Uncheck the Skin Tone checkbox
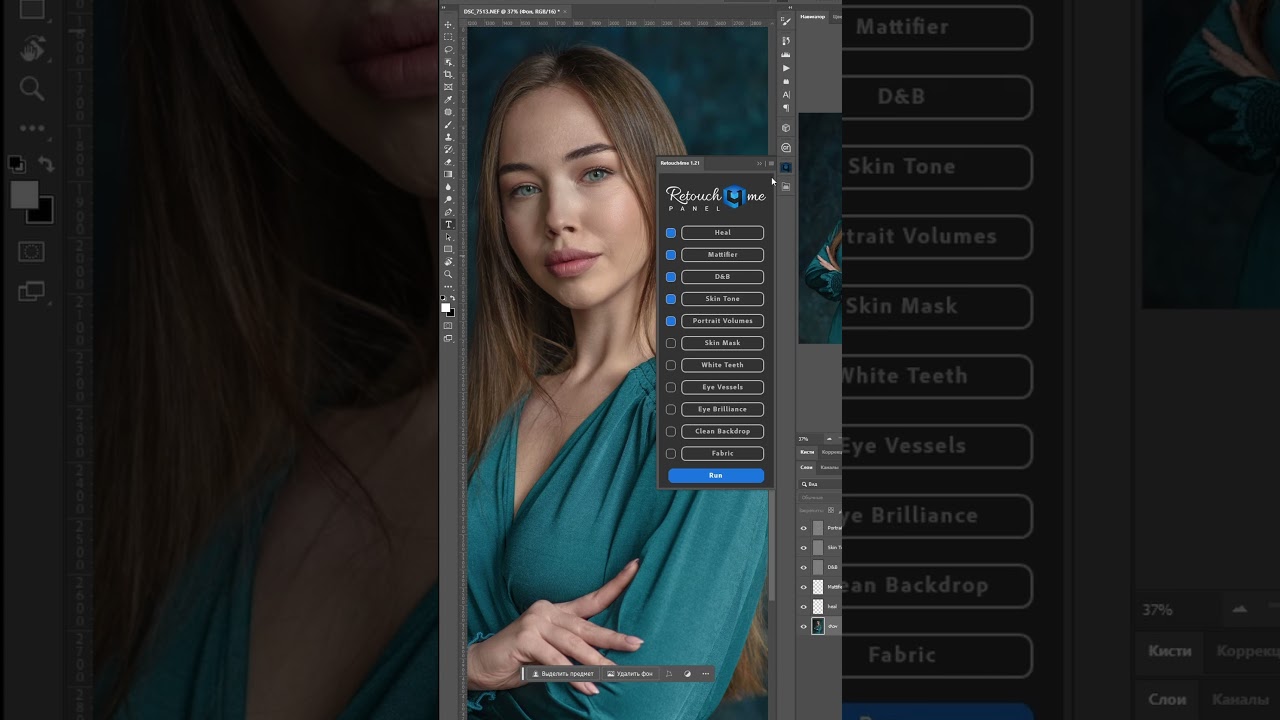Viewport: 1280px width, 720px height. [x=671, y=299]
